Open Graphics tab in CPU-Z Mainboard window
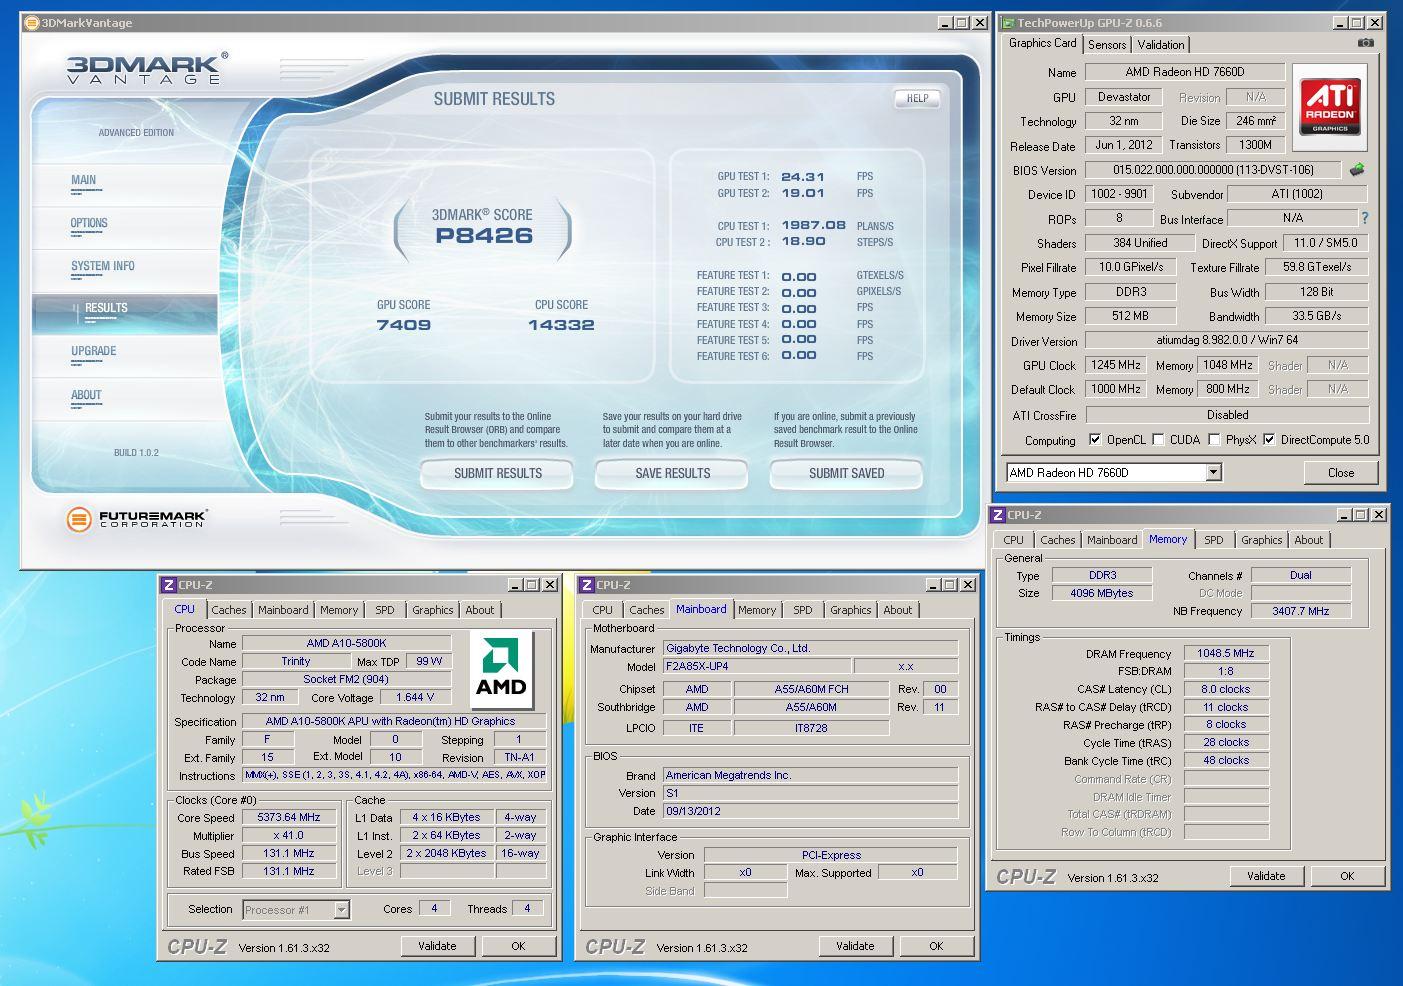Image resolution: width=1403 pixels, height=986 pixels. [x=850, y=610]
